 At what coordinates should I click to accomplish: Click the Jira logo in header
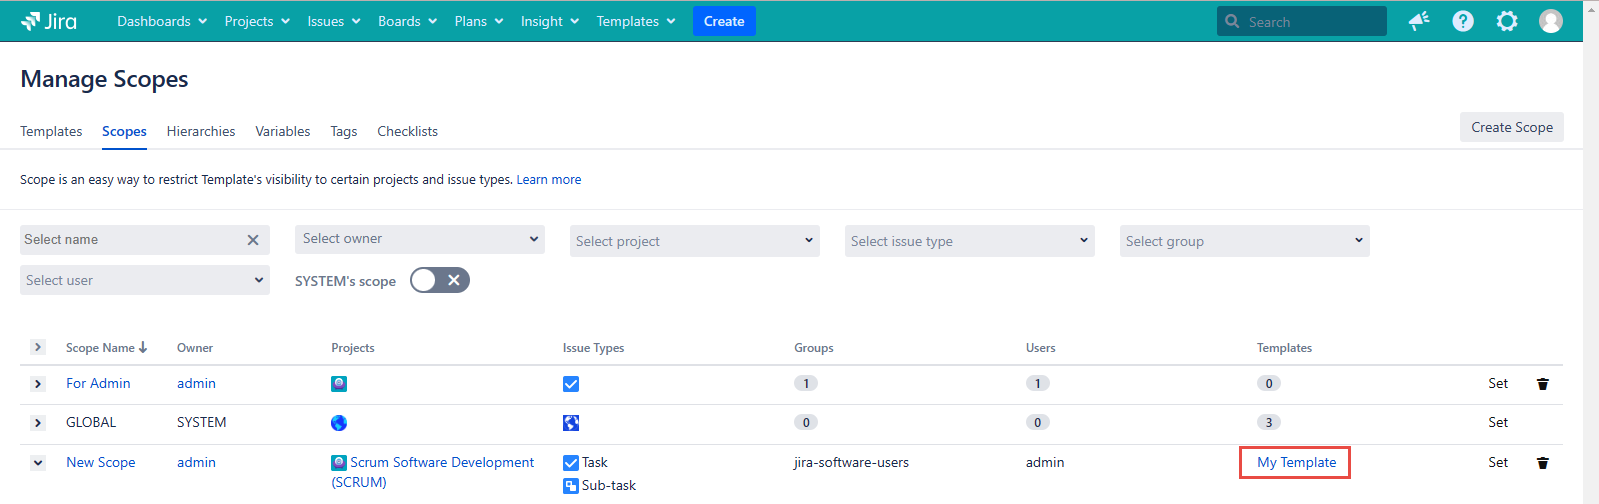pyautogui.click(x=49, y=21)
